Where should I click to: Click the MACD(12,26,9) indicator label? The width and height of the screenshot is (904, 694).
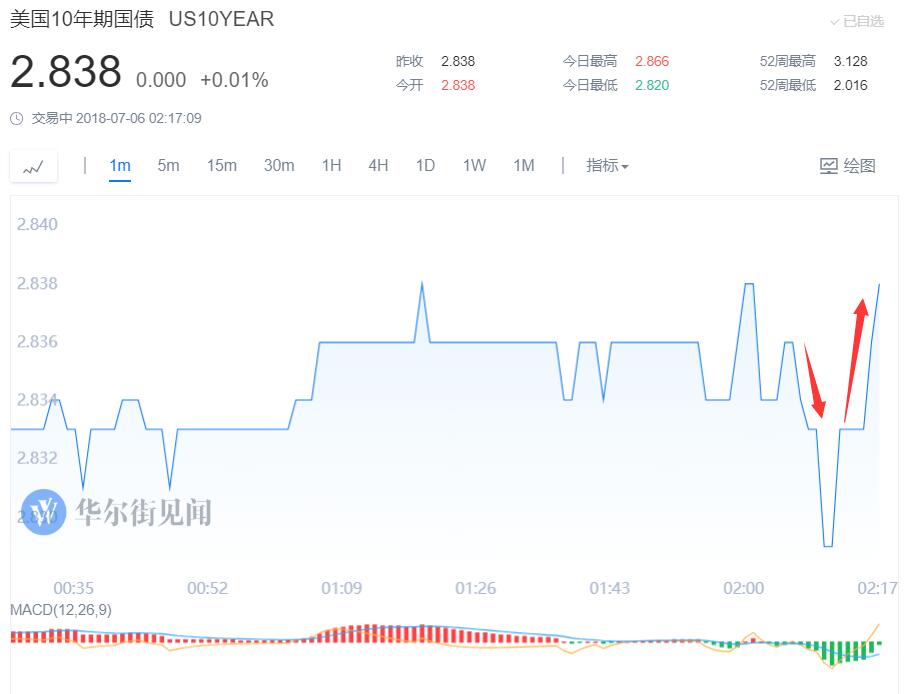61,610
